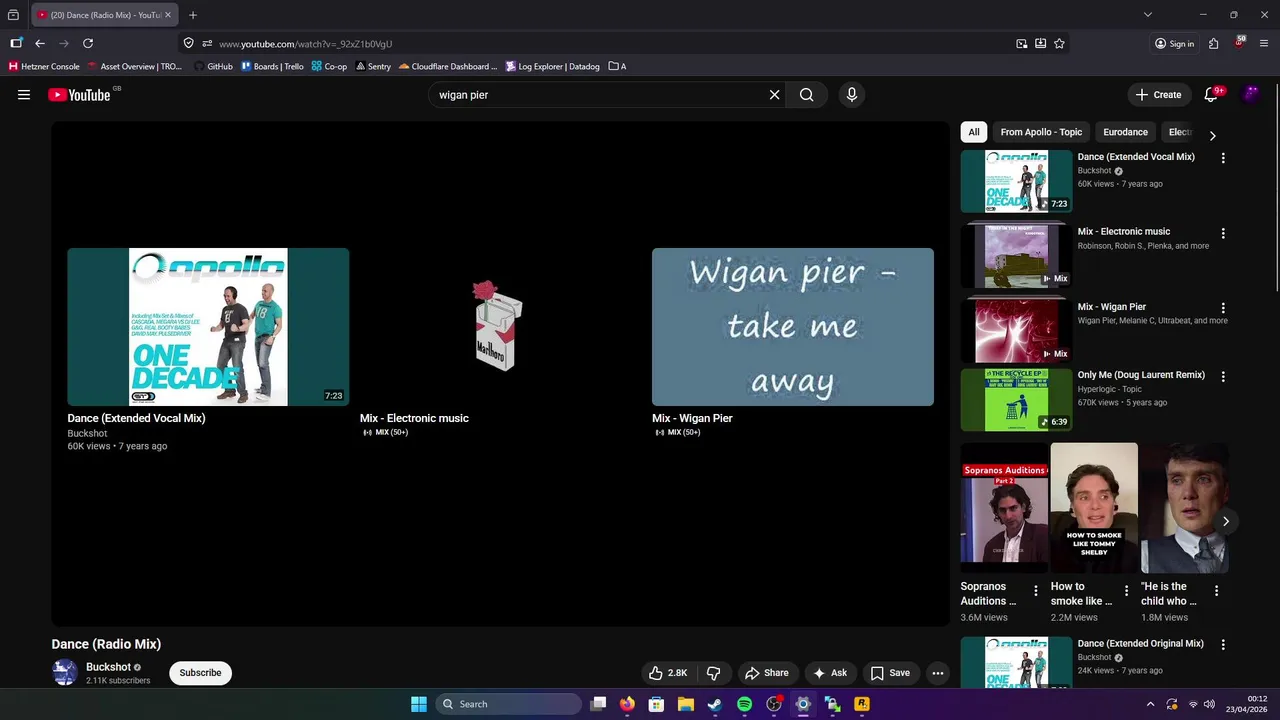
Task: Open the Buckshot channel name link
Action: 108,667
